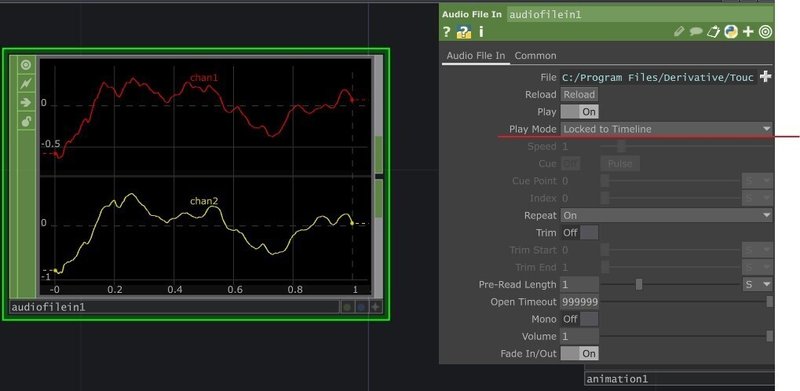Toggle the bypass lightning flag on the node
Viewport: 800px width, 391px height.
click(x=26, y=84)
